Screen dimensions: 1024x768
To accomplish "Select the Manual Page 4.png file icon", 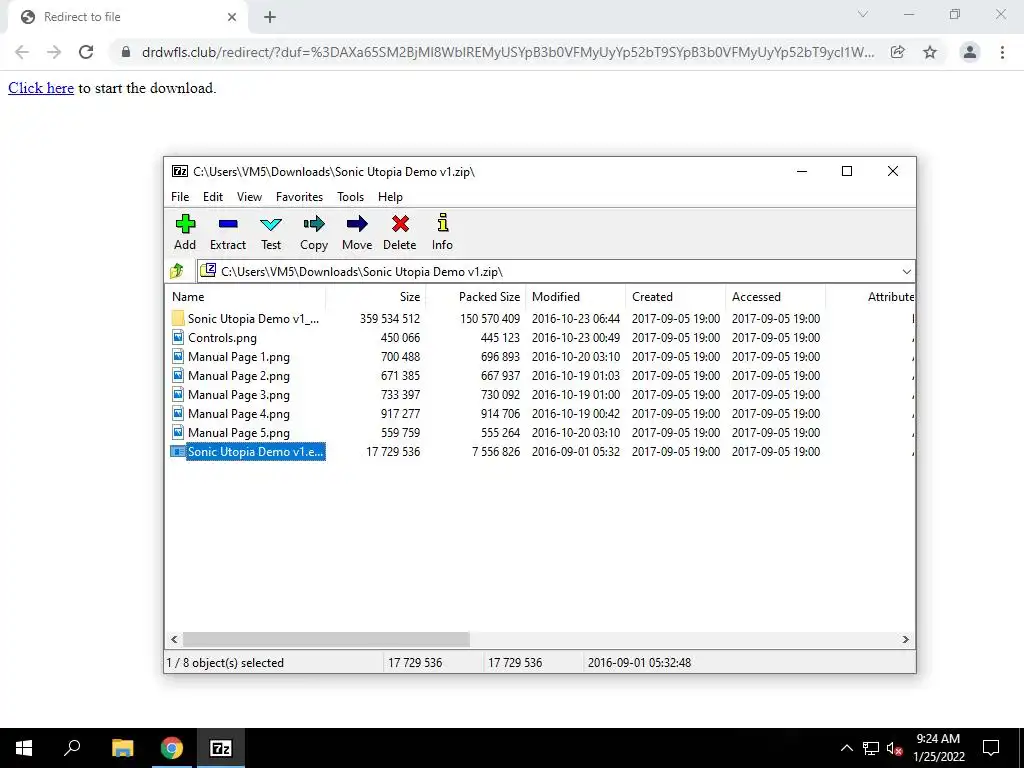I will click(x=178, y=413).
